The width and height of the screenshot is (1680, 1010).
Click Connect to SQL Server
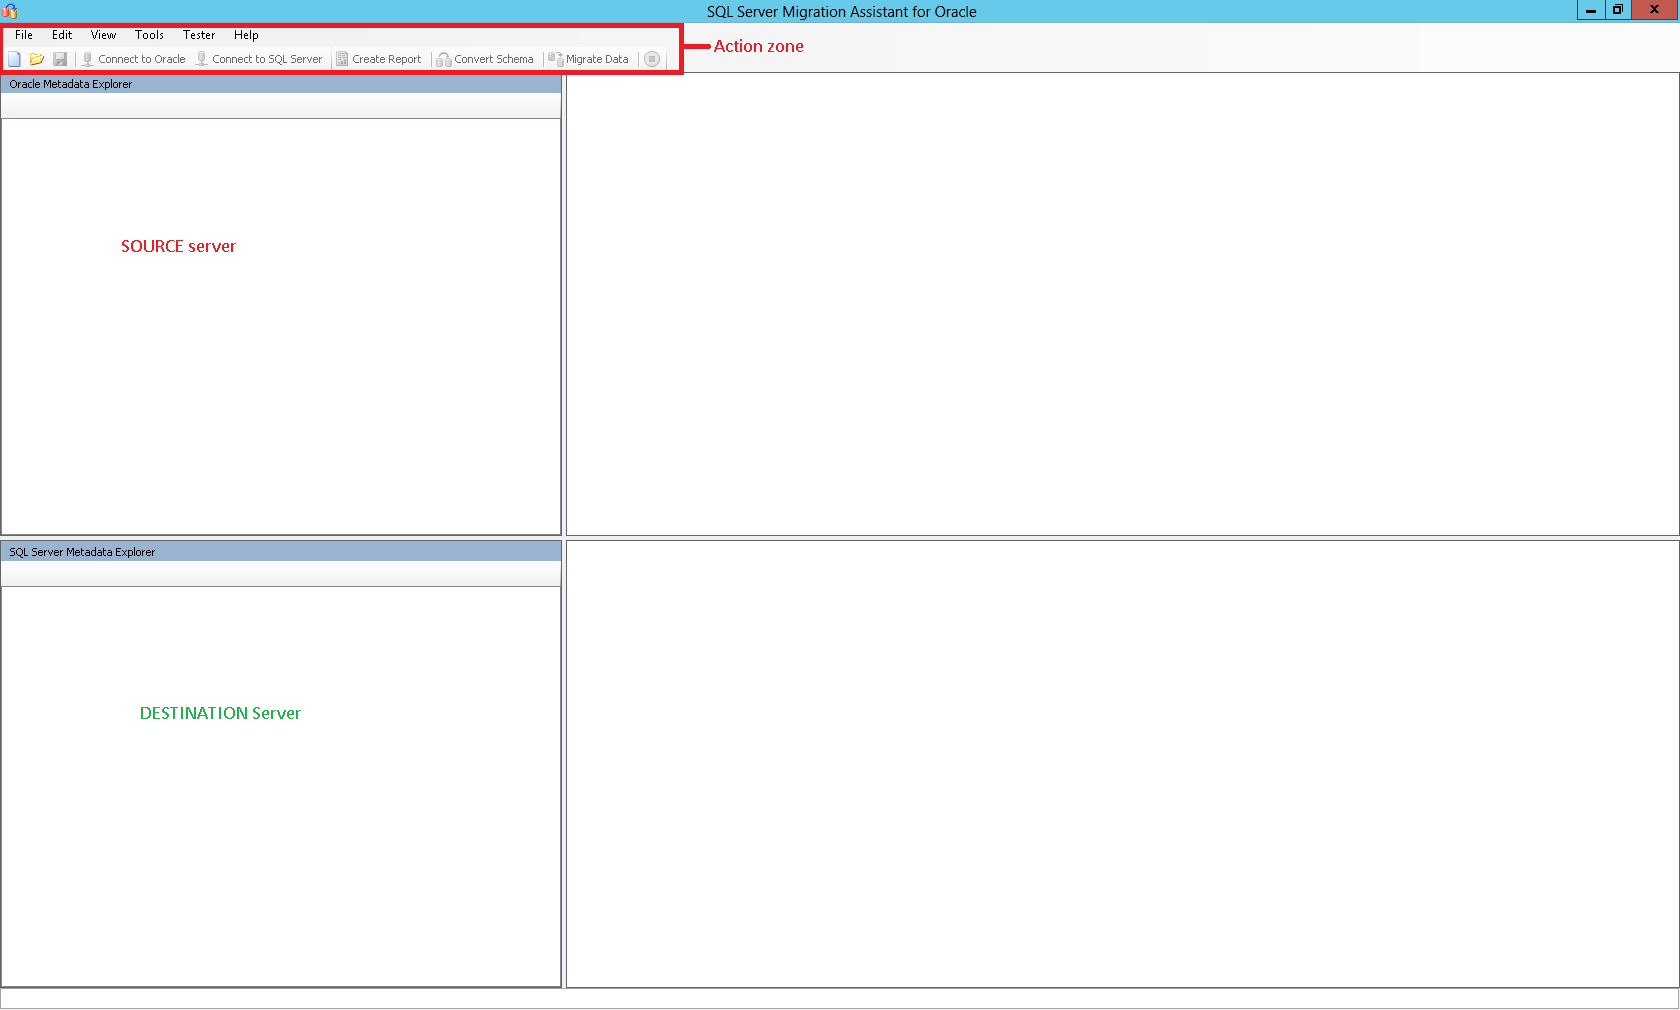click(x=259, y=59)
